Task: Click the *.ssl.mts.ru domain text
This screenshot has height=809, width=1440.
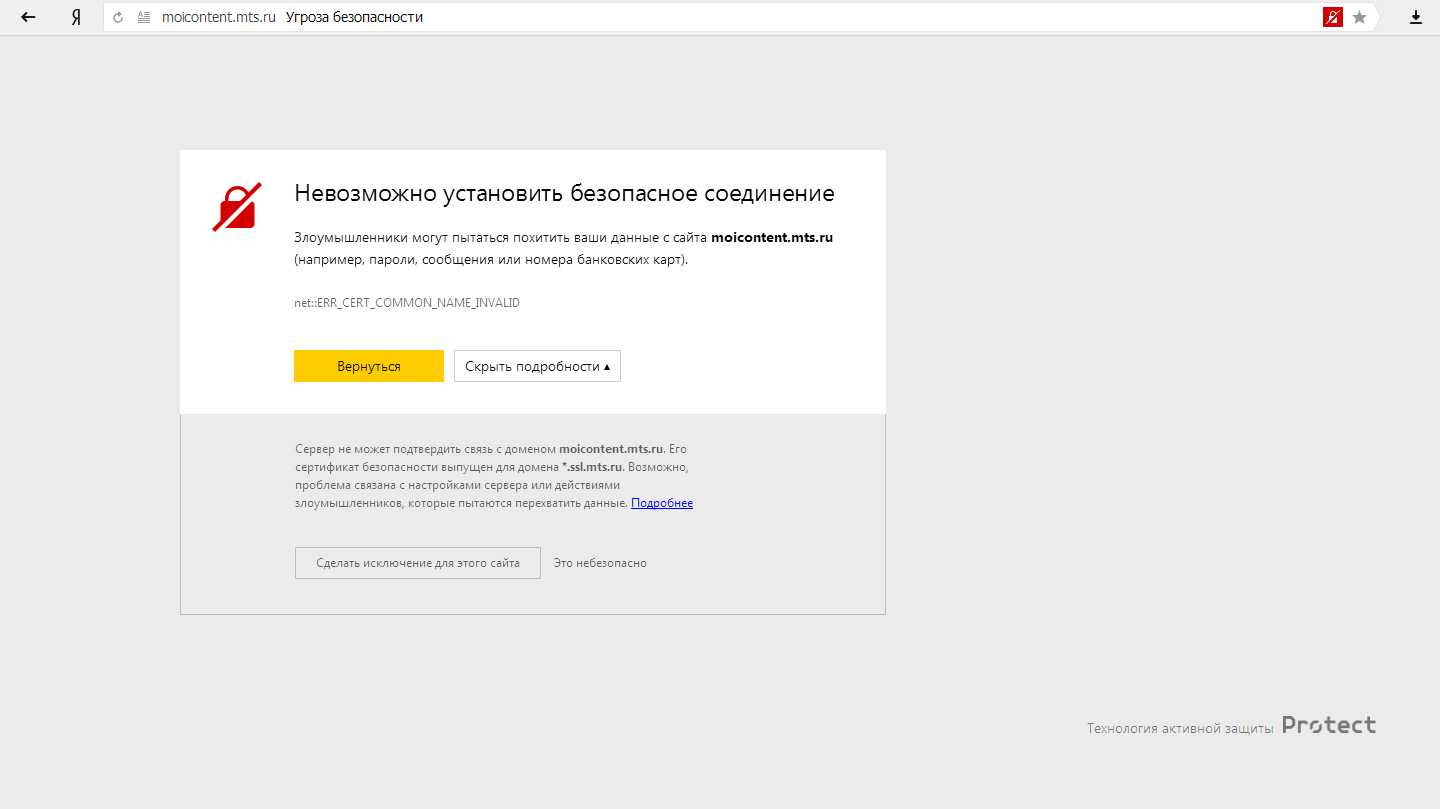Action: [593, 467]
